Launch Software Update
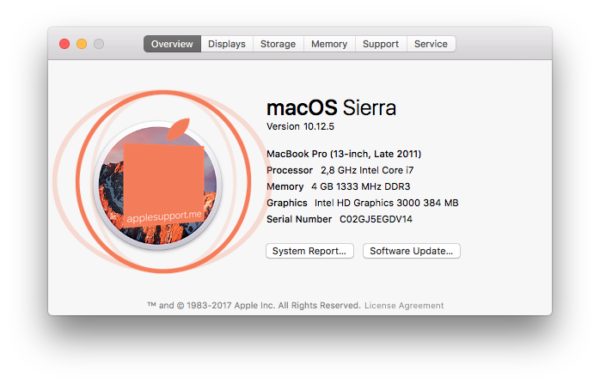This screenshot has width=600, height=384. coord(411,251)
